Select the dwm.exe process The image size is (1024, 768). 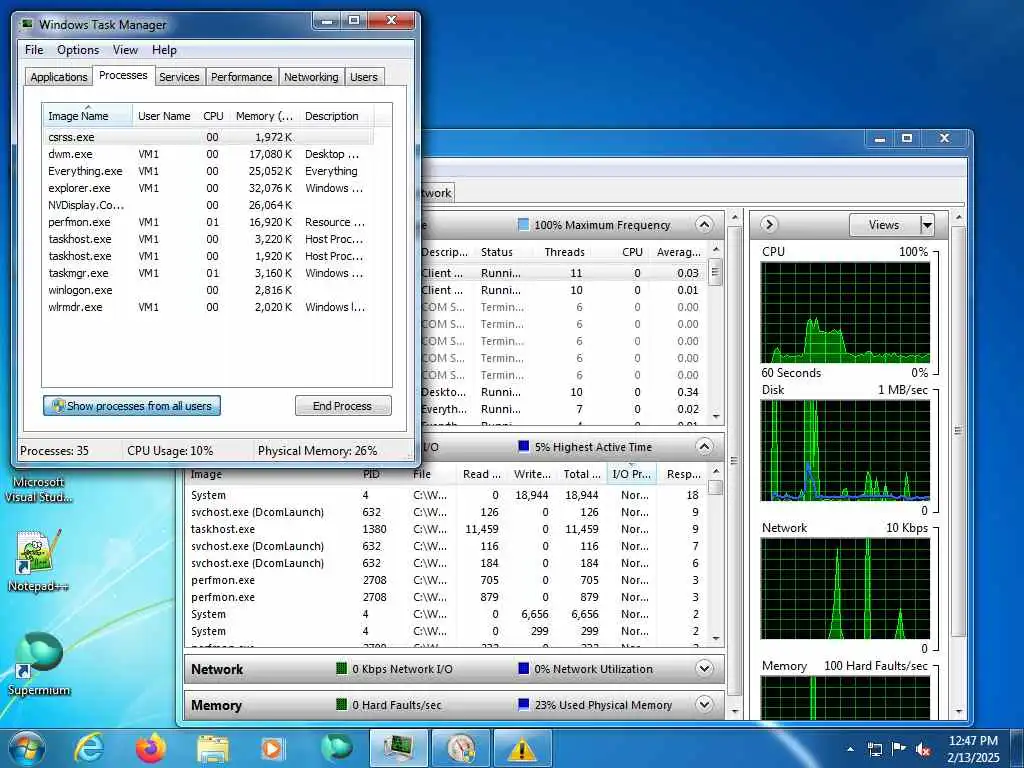tap(208, 154)
